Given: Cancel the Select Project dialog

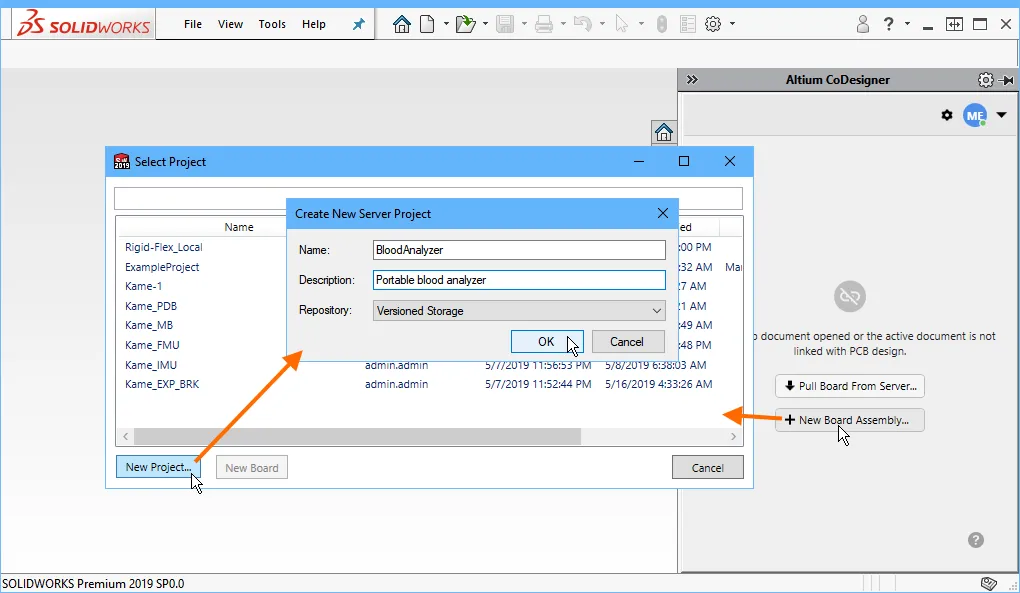Looking at the screenshot, I should pyautogui.click(x=708, y=468).
